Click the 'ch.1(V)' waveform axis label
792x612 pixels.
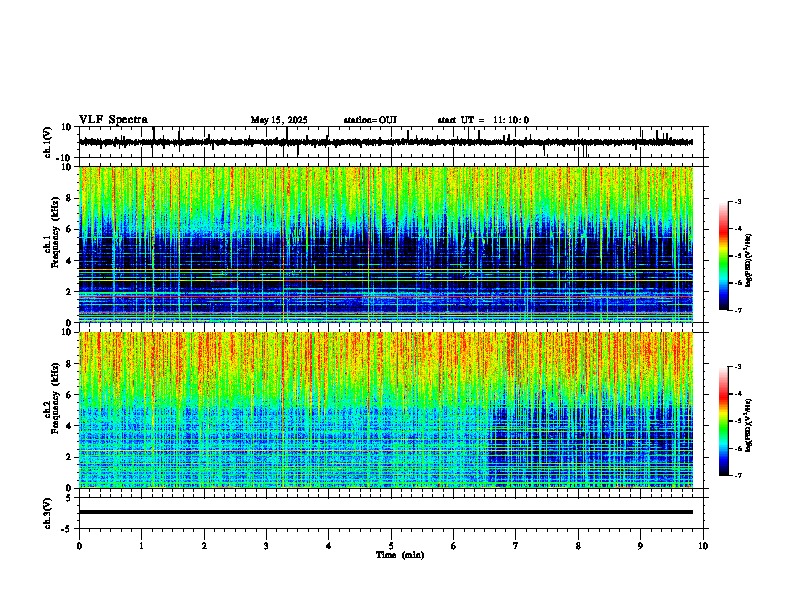click(48, 142)
